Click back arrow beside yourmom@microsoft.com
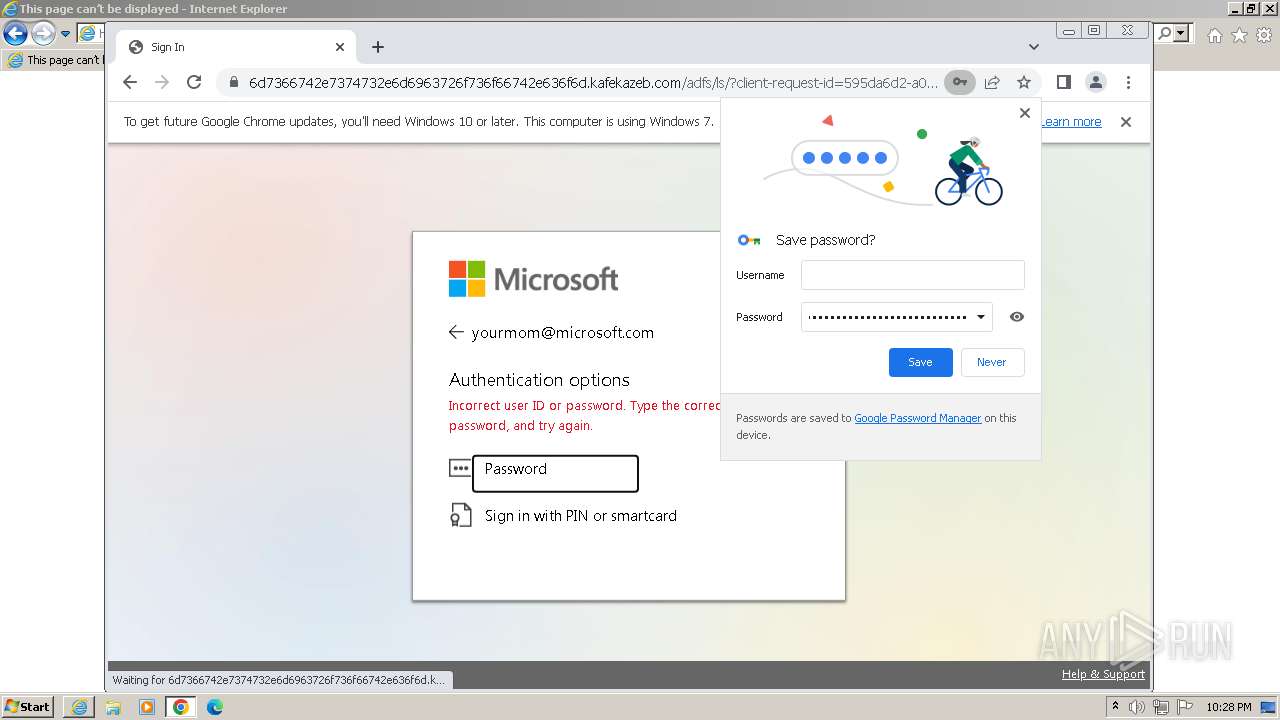 tap(456, 332)
